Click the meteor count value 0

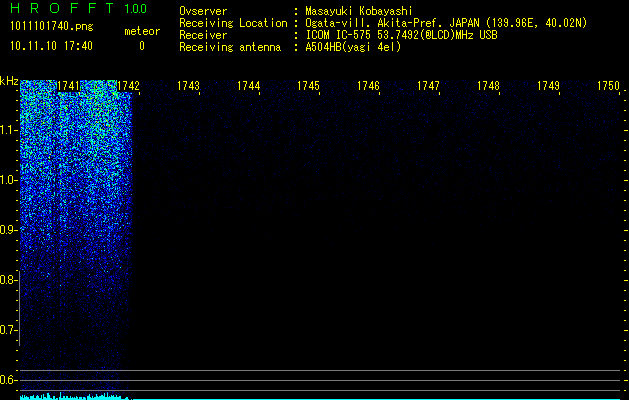point(142,46)
